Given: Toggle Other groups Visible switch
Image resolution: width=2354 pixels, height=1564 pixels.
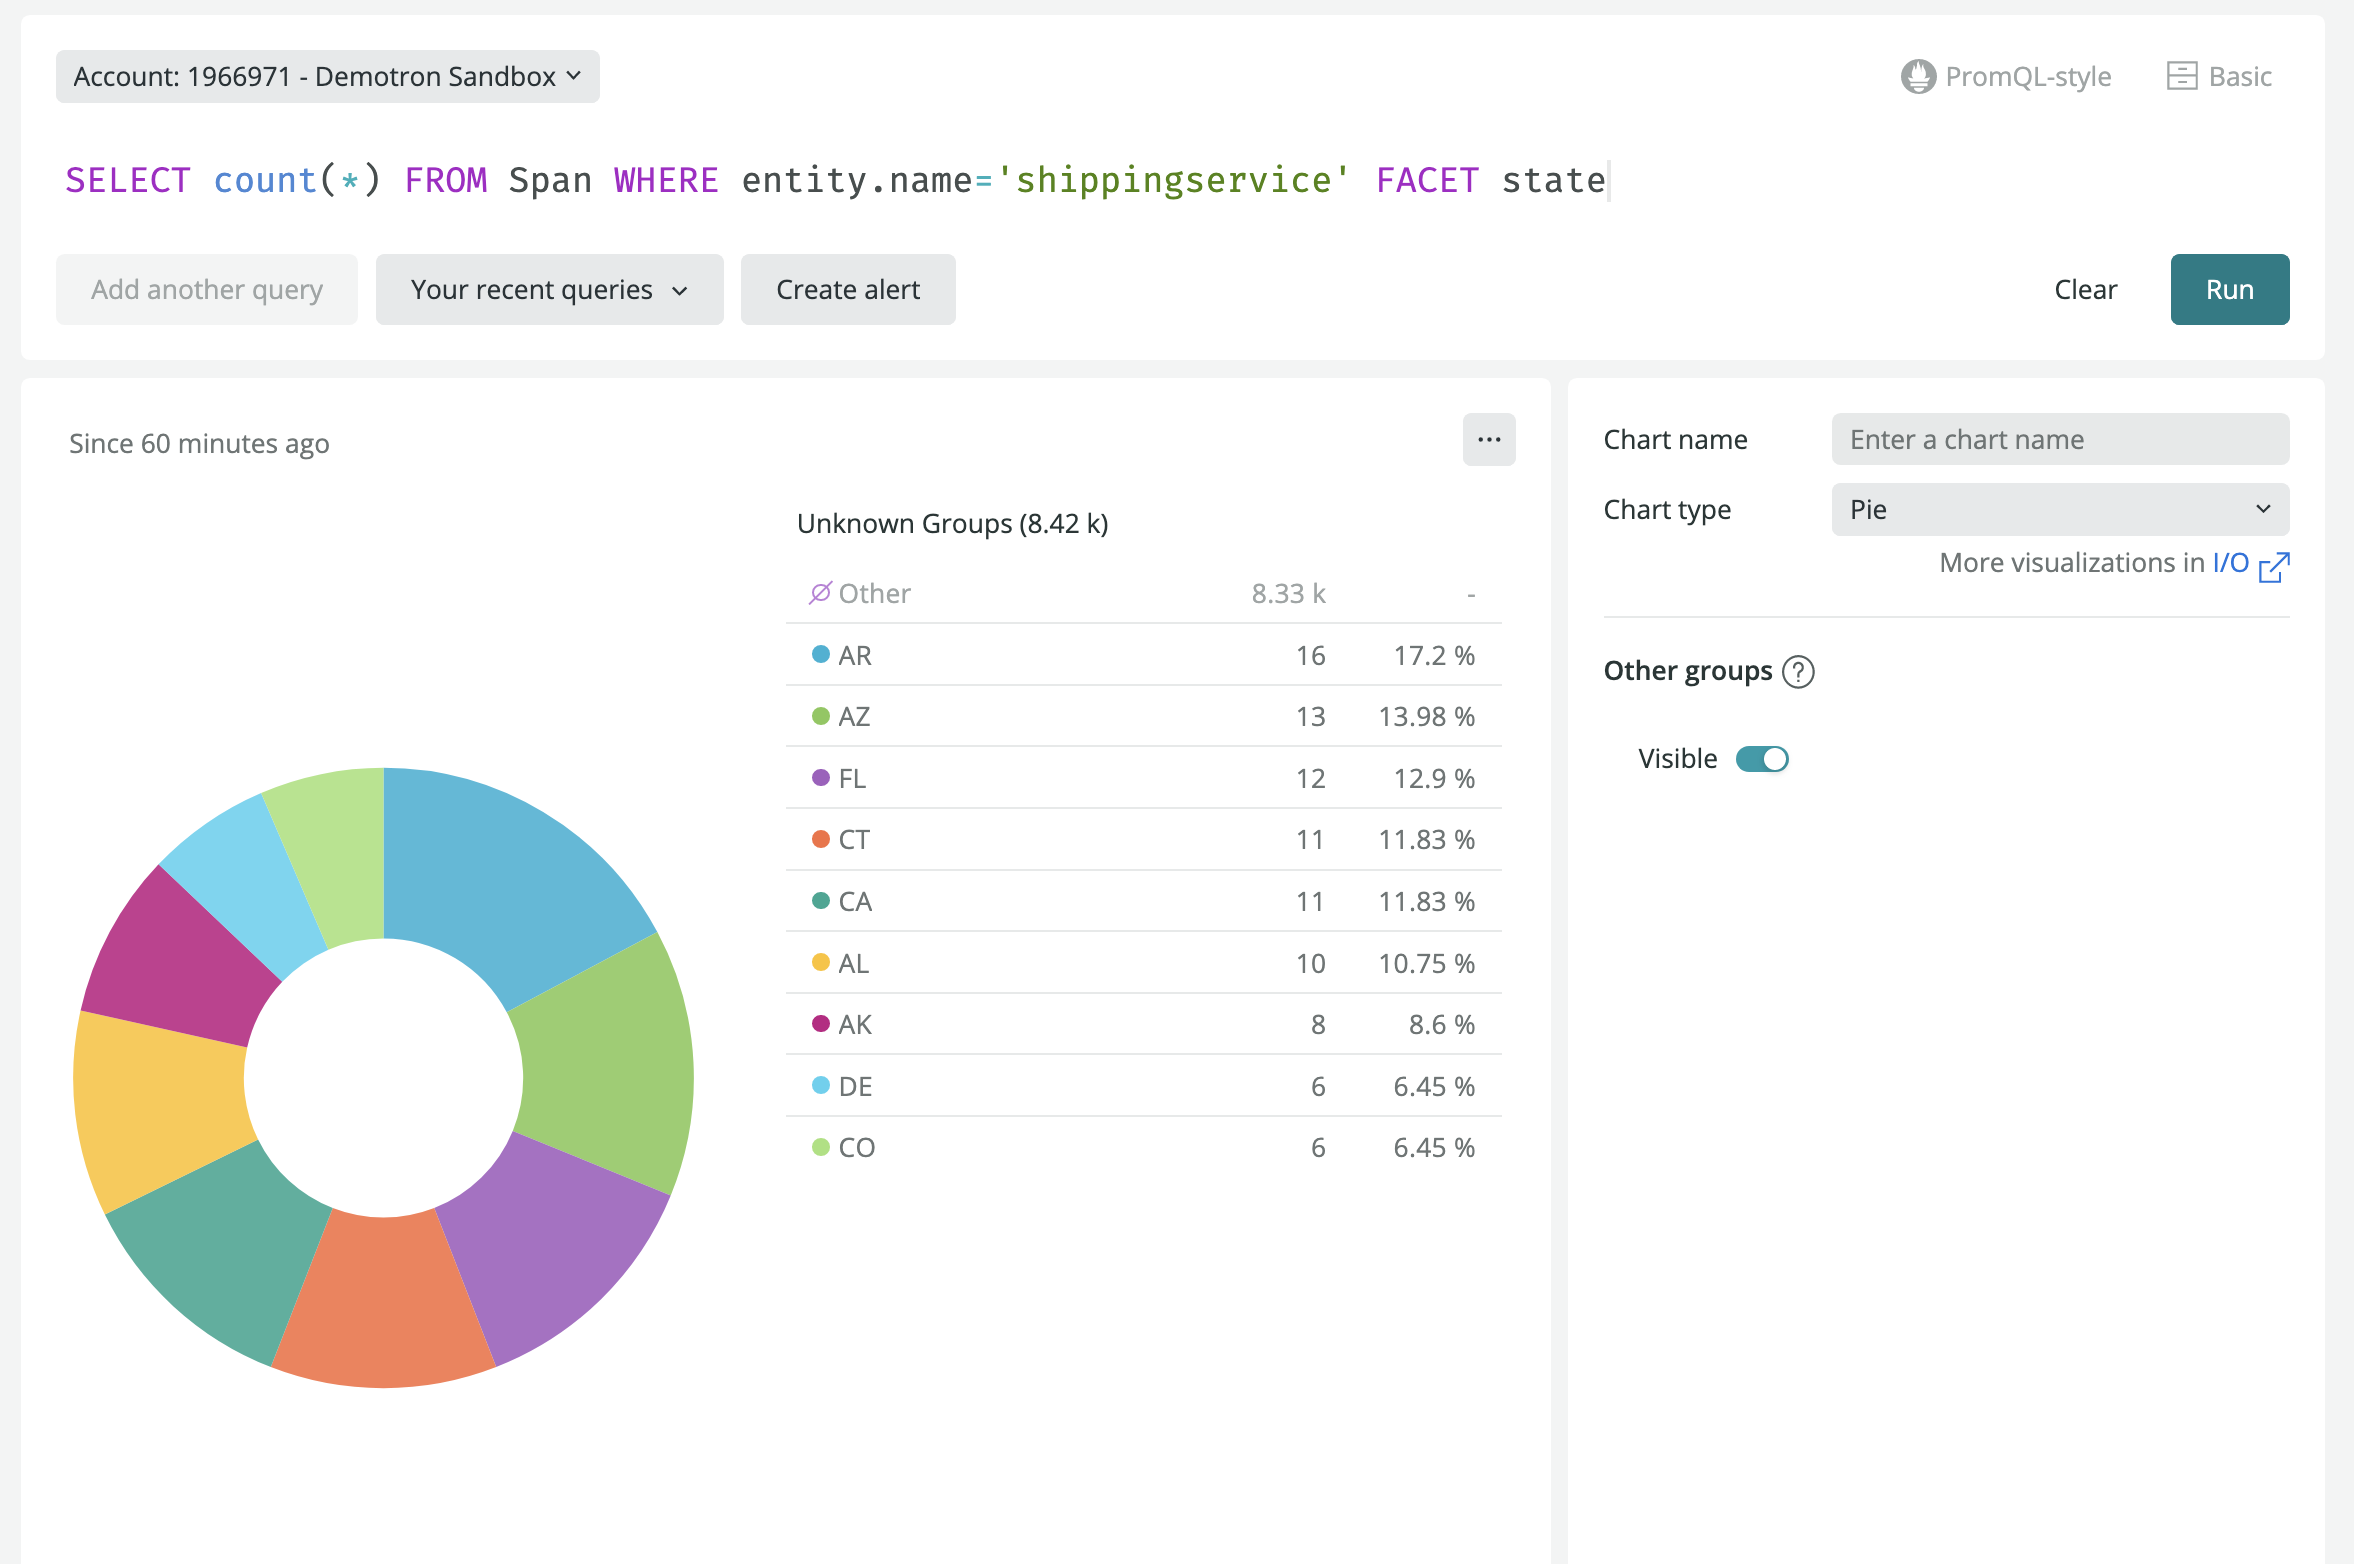Looking at the screenshot, I should coord(1761,759).
